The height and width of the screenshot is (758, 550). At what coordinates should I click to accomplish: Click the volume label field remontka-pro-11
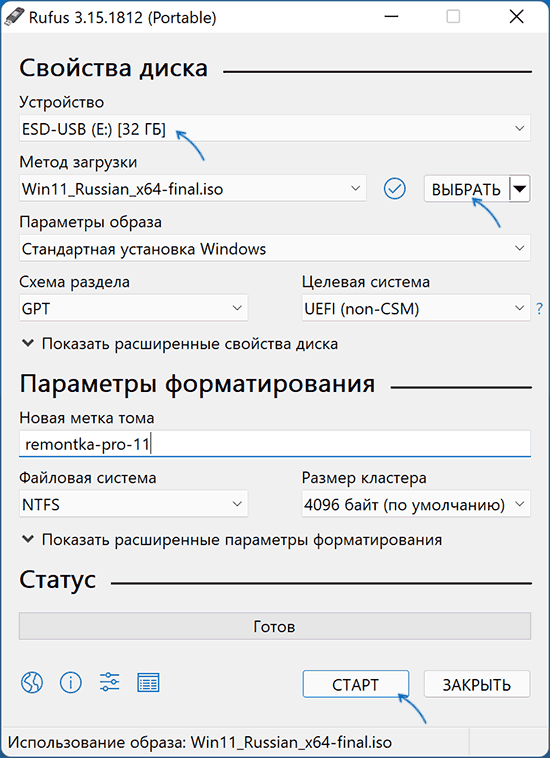pos(275,444)
